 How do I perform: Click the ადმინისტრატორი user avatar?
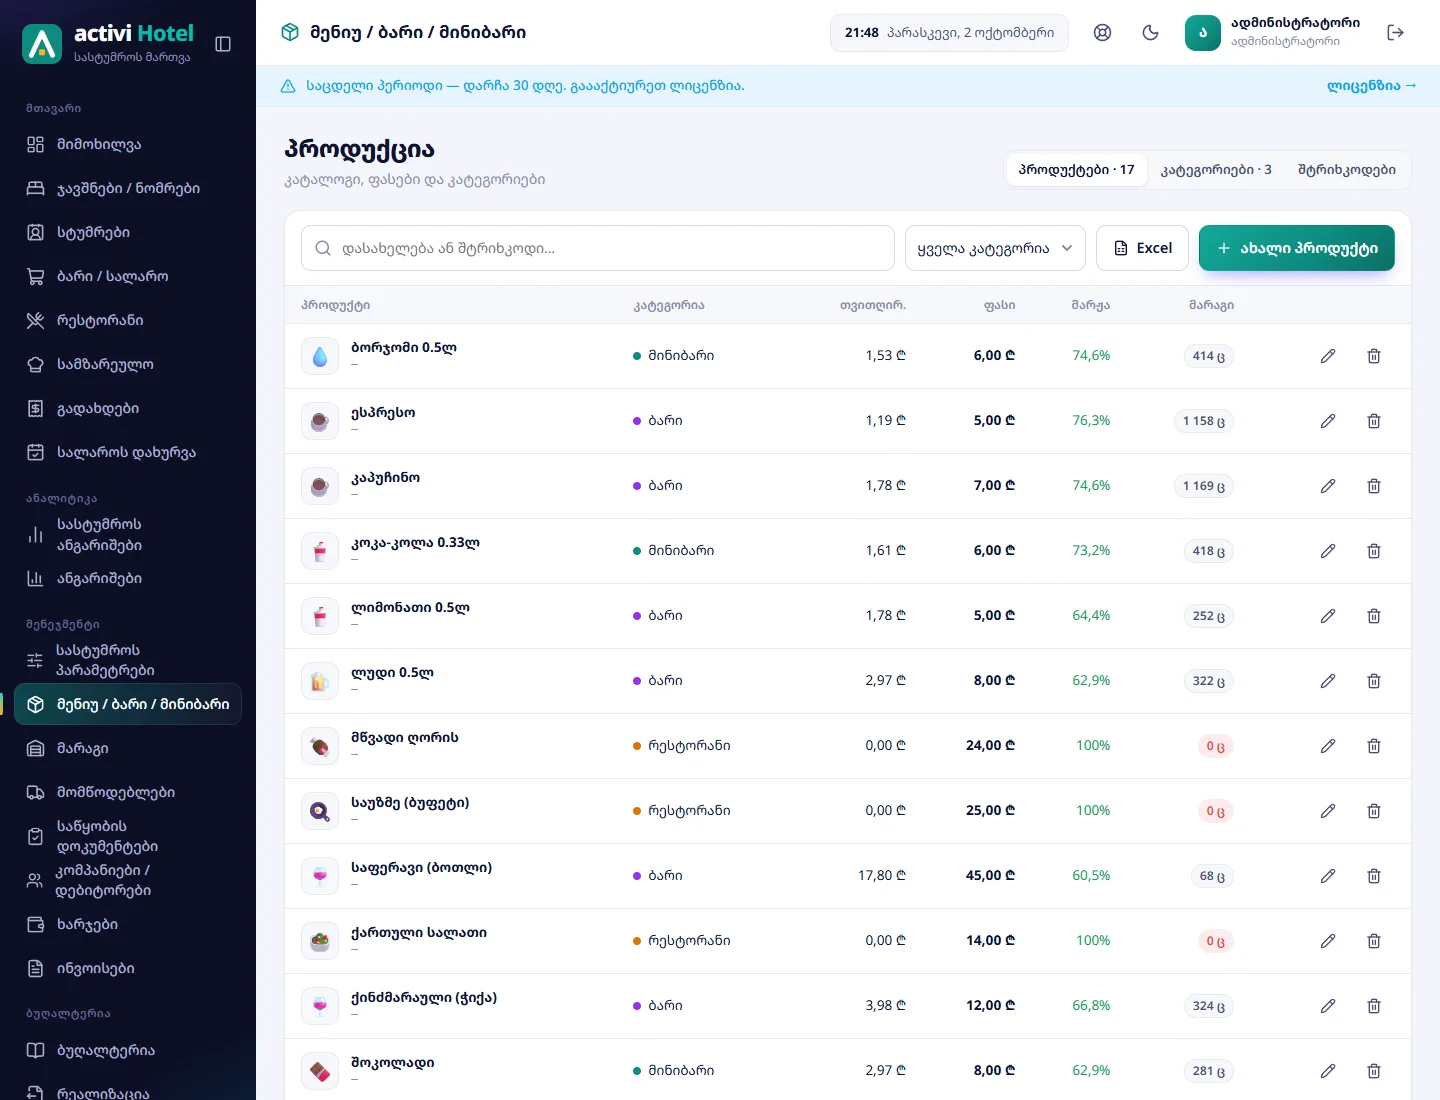tap(1203, 33)
